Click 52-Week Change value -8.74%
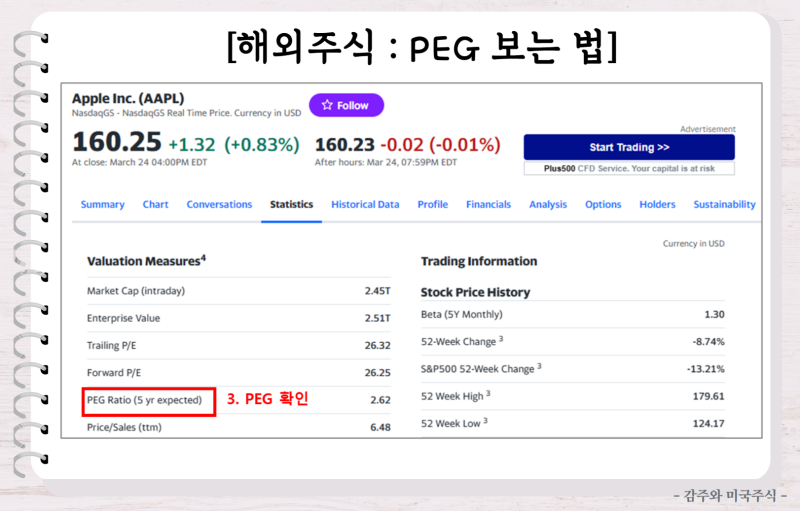Screen dimensions: 800x511 point(709,342)
